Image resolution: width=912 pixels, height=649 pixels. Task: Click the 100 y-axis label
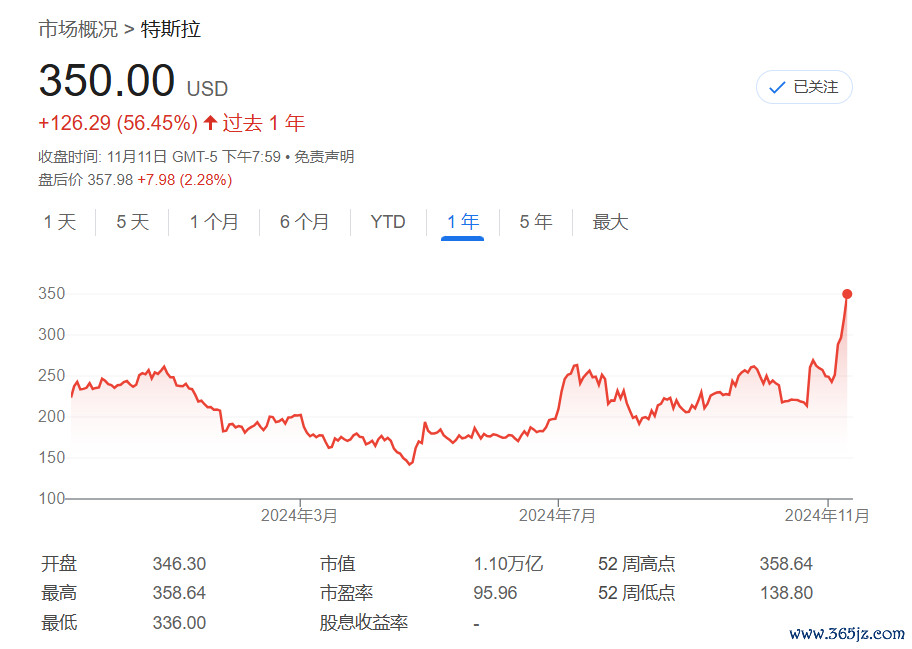click(52, 498)
